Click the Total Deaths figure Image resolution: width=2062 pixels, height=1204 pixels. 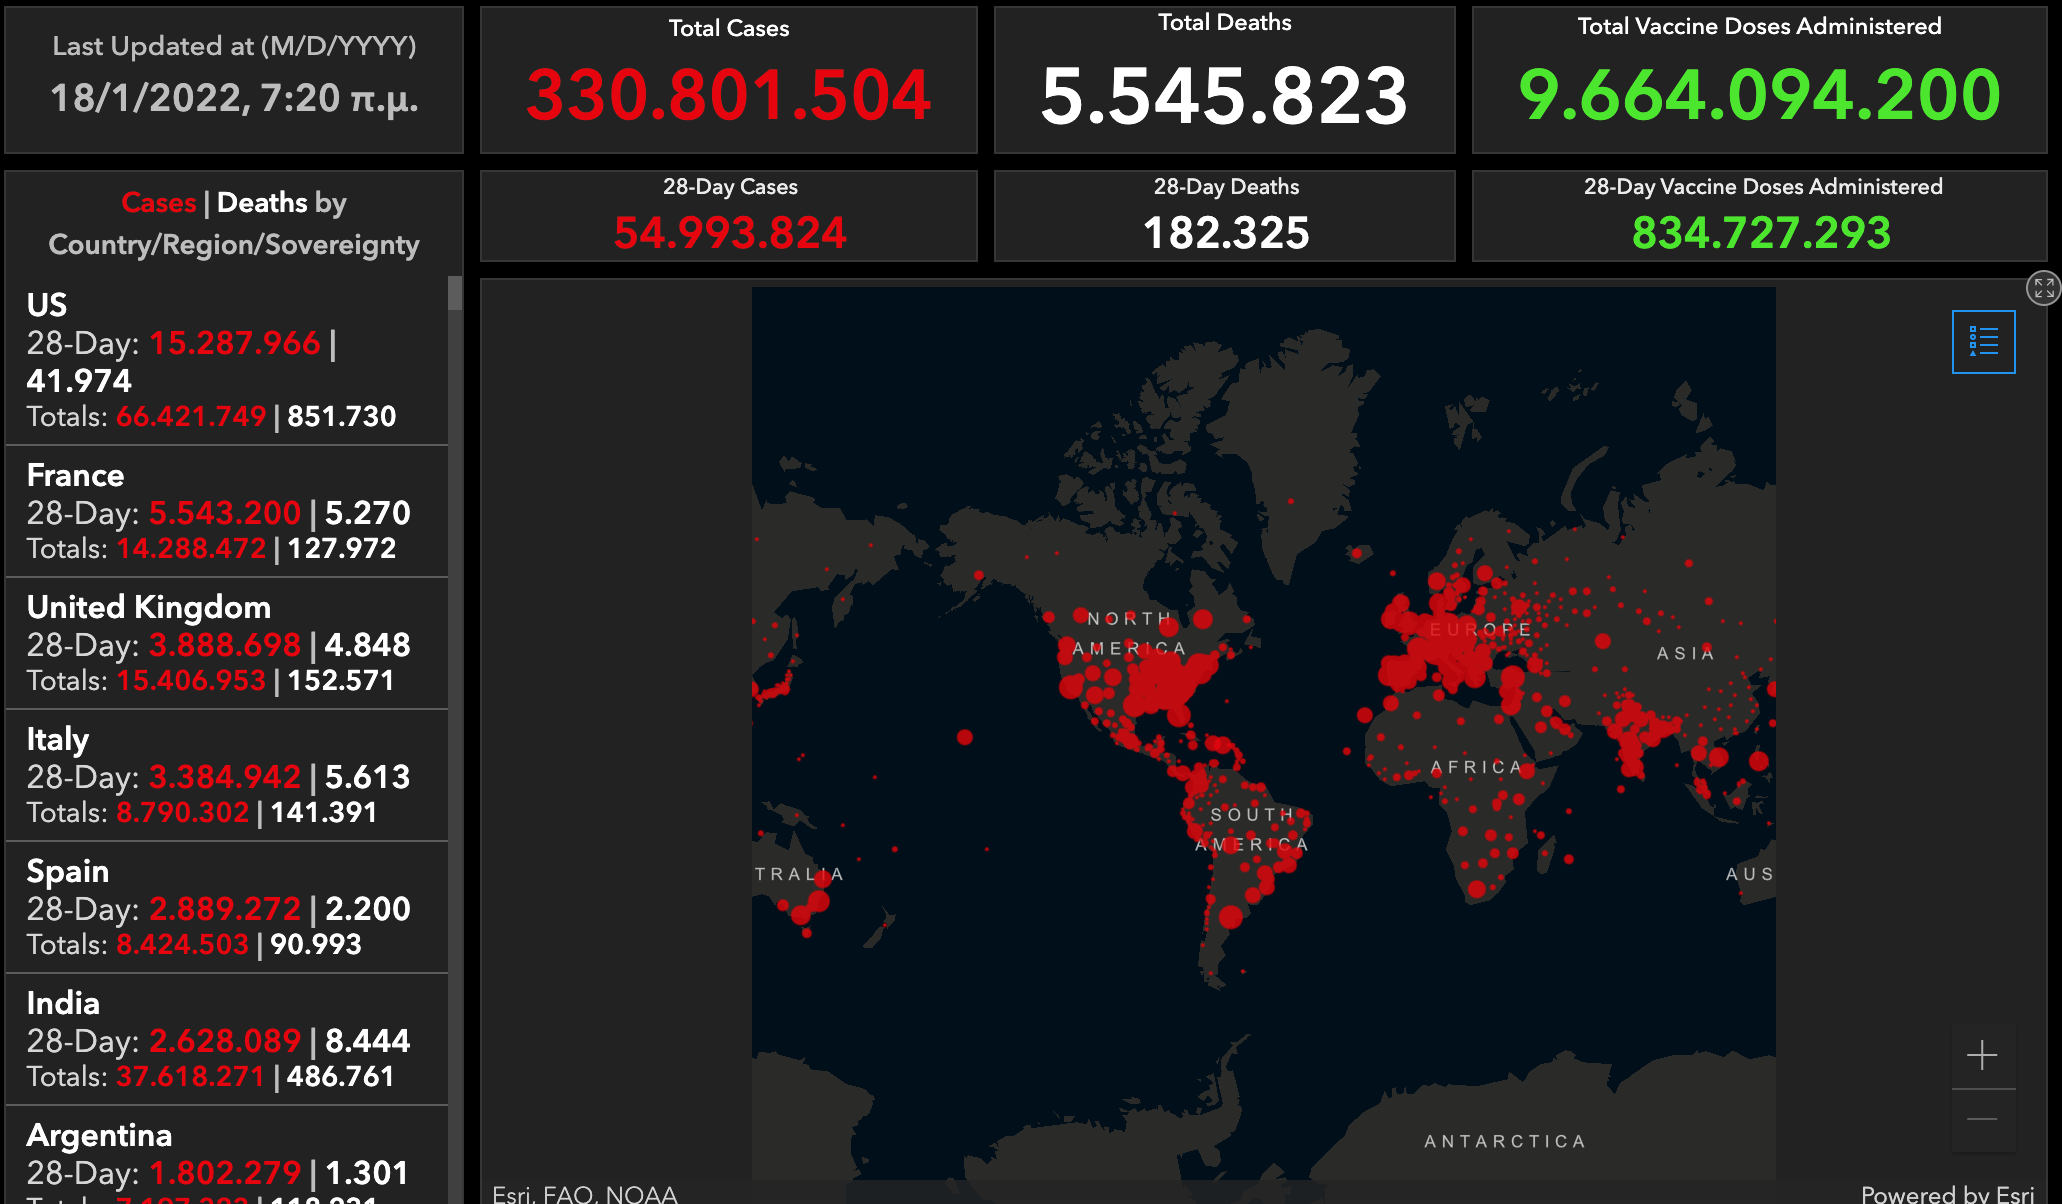point(1224,96)
